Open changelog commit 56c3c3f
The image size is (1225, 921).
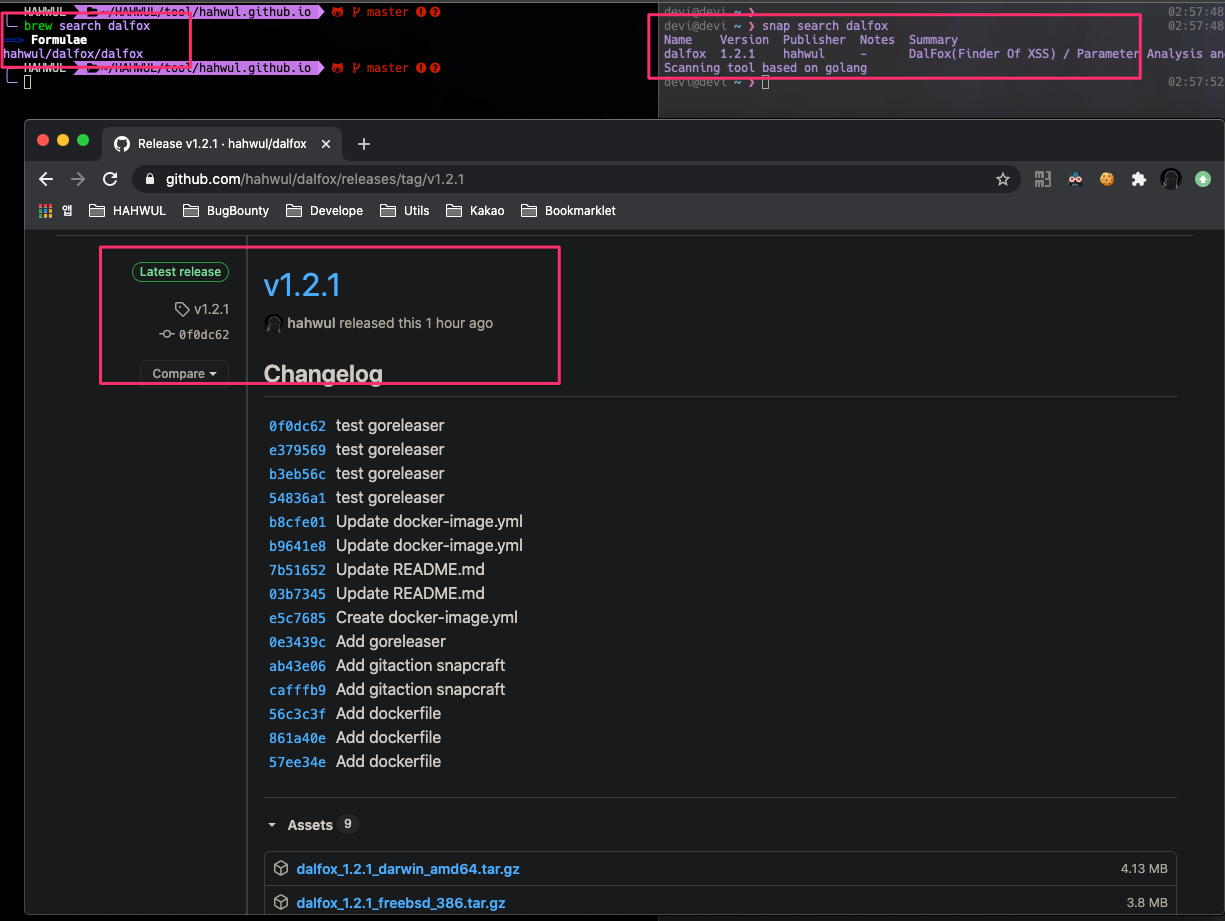click(x=297, y=714)
